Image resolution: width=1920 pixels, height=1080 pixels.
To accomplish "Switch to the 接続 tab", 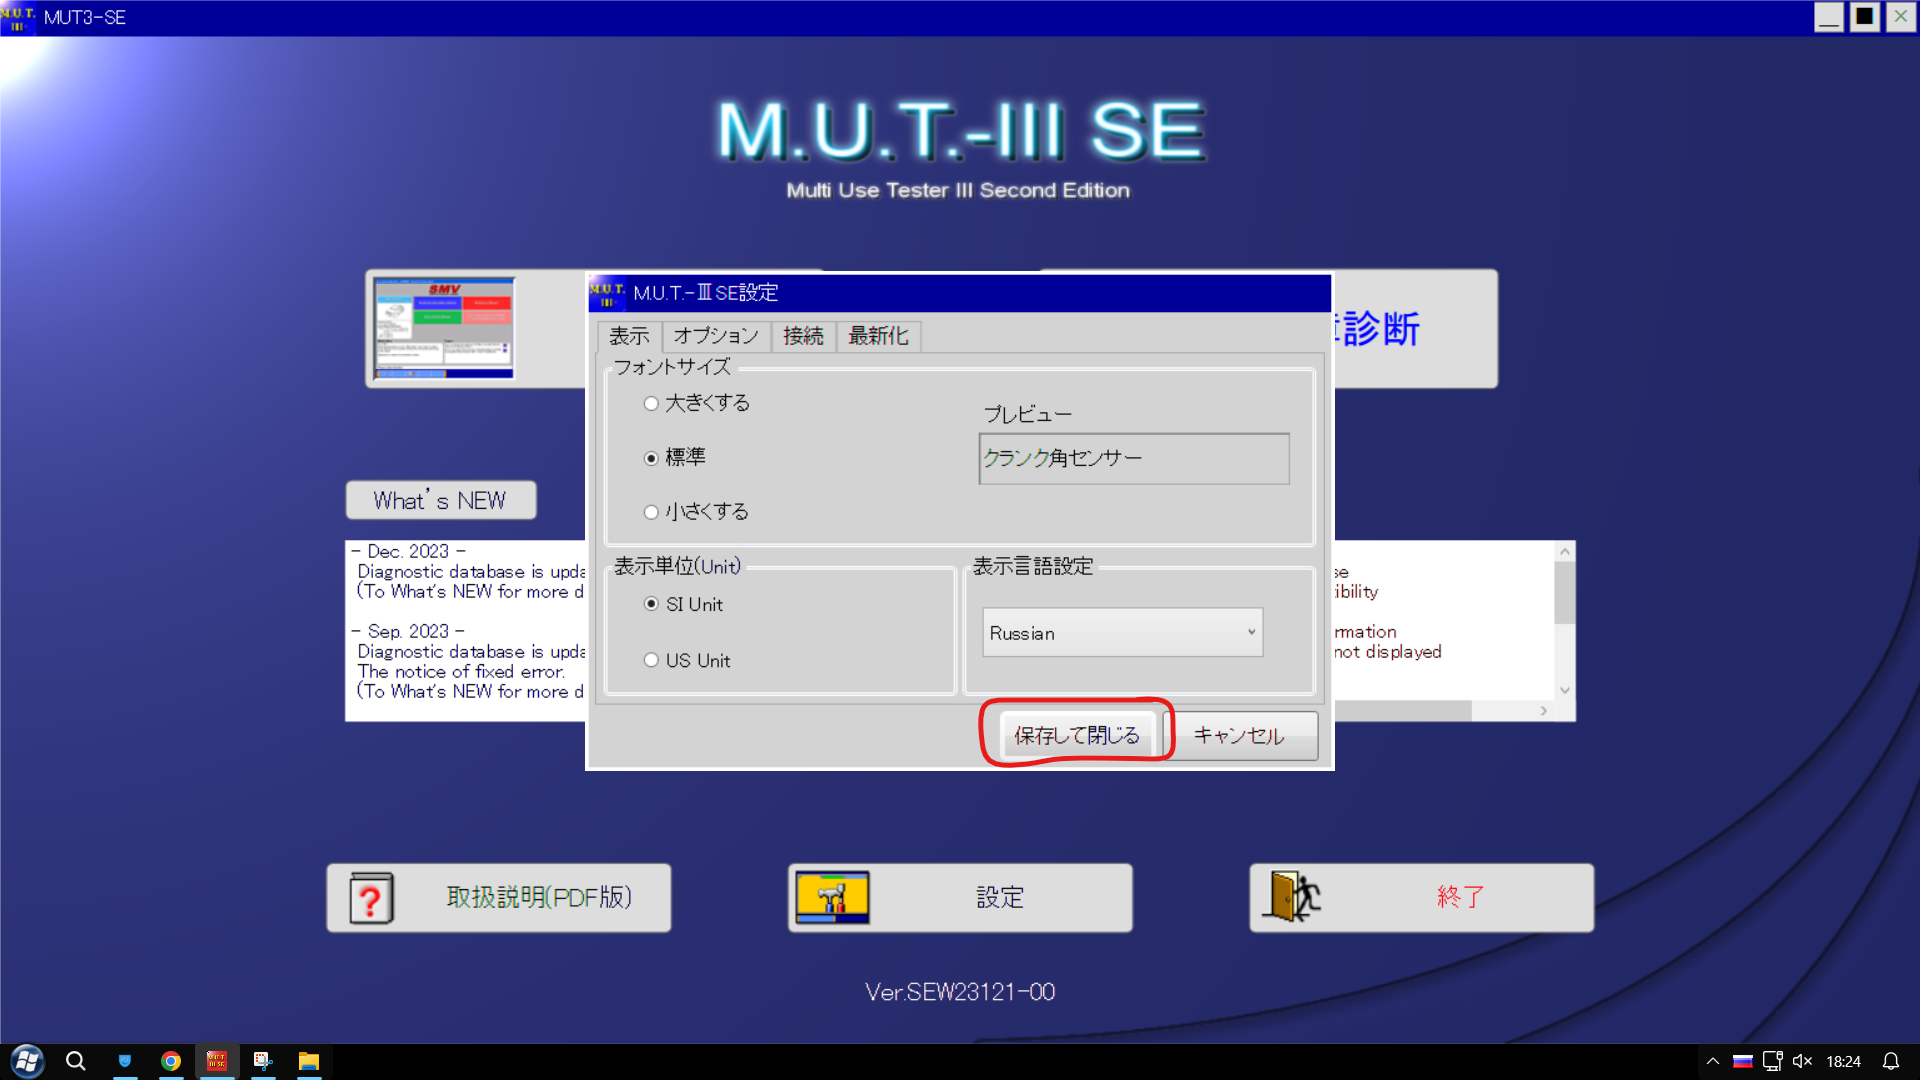I will (803, 336).
